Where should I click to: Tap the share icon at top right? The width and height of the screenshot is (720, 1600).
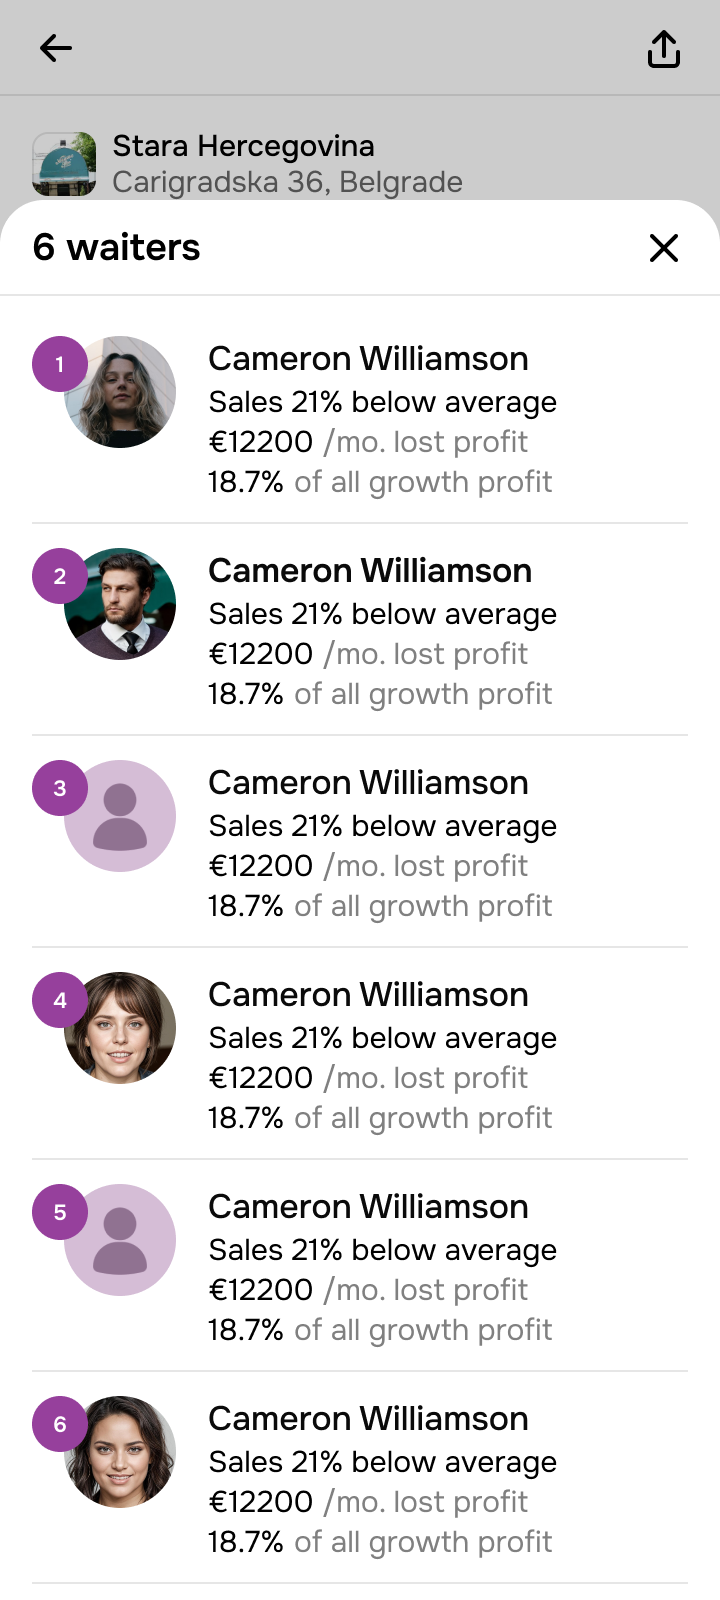pos(664,48)
